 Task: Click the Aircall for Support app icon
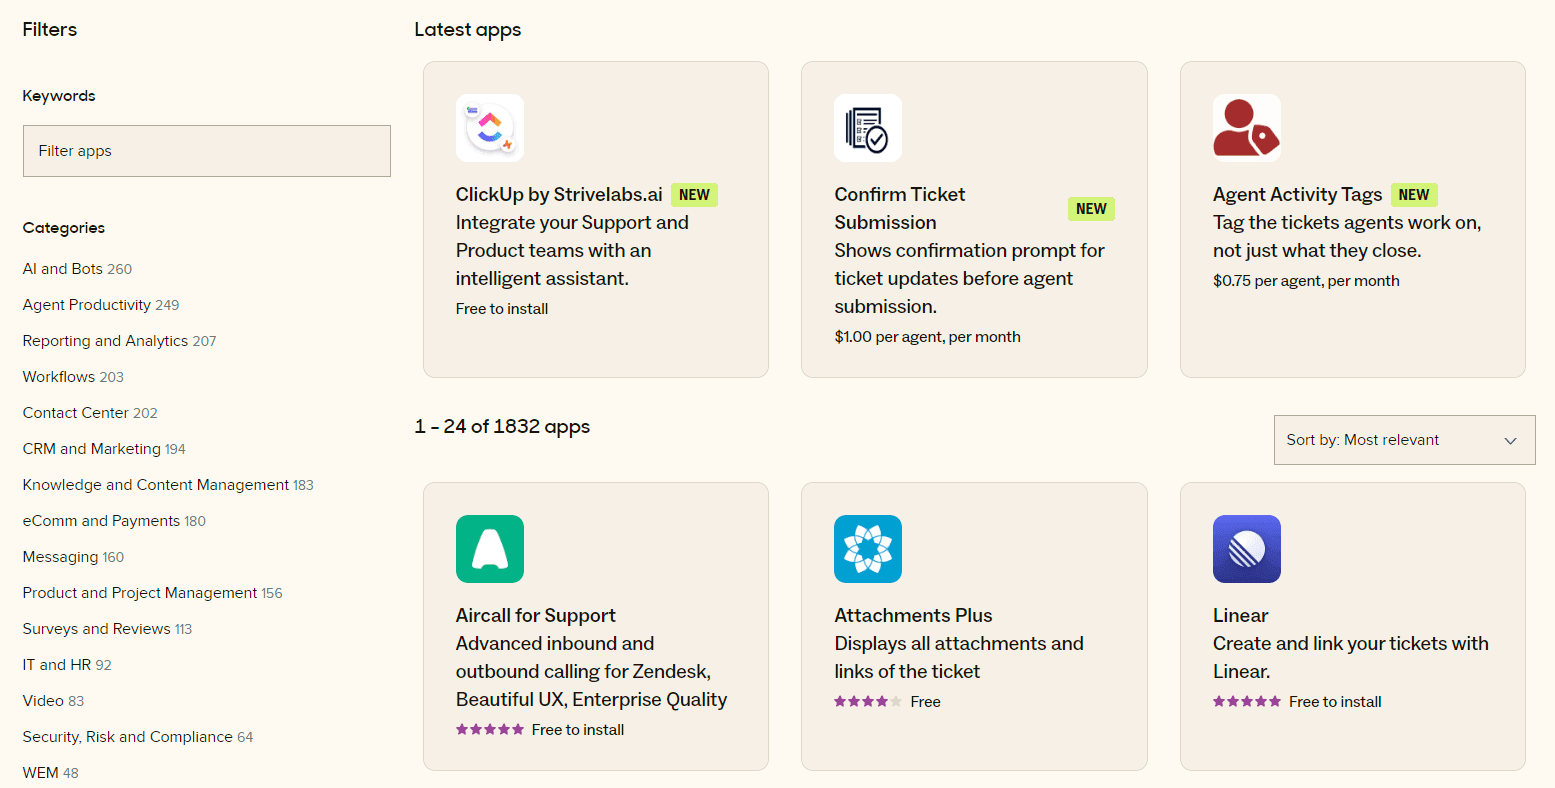(x=490, y=549)
